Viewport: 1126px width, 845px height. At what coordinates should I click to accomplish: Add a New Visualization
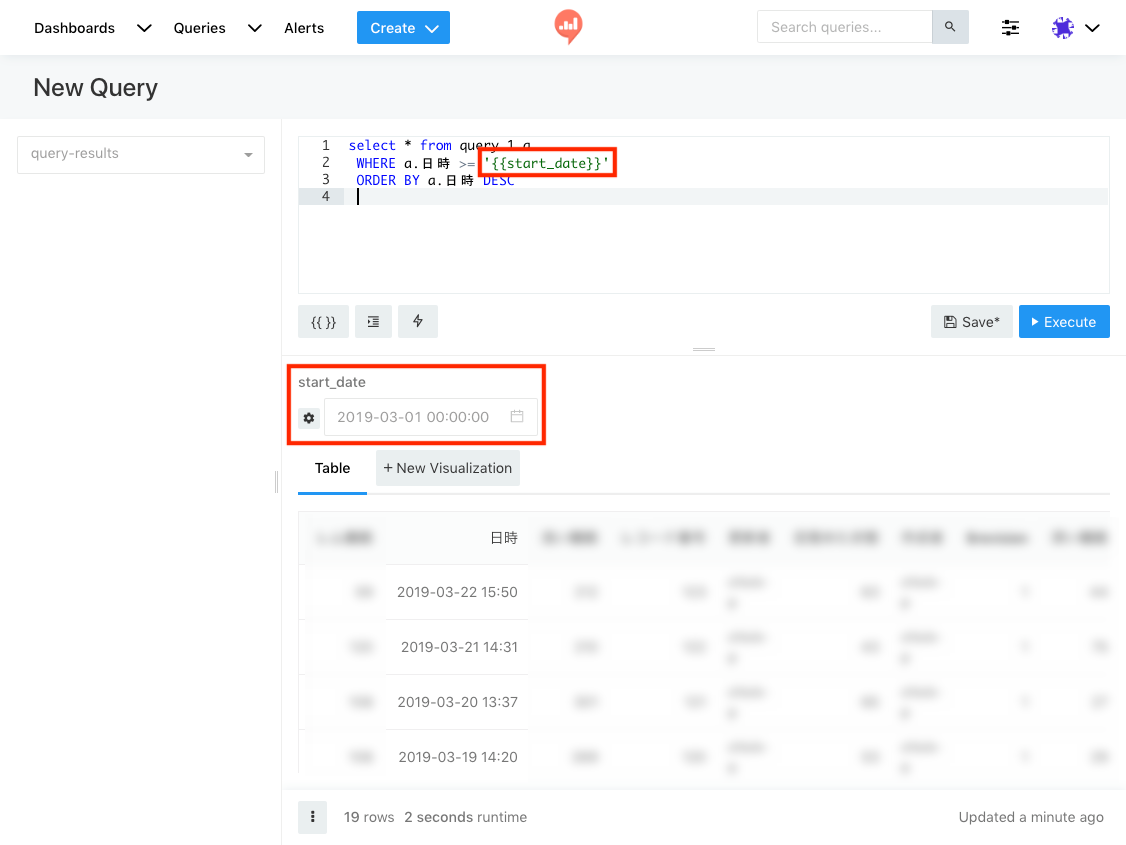click(448, 468)
